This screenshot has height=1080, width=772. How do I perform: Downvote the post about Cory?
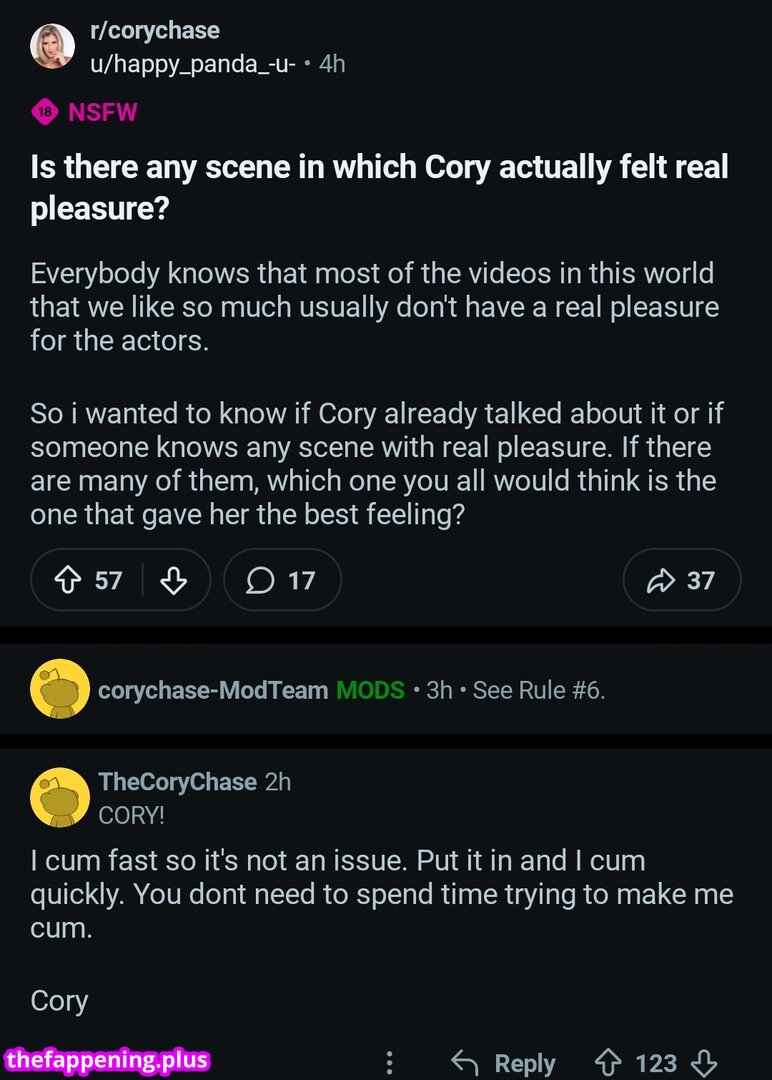[x=174, y=581]
